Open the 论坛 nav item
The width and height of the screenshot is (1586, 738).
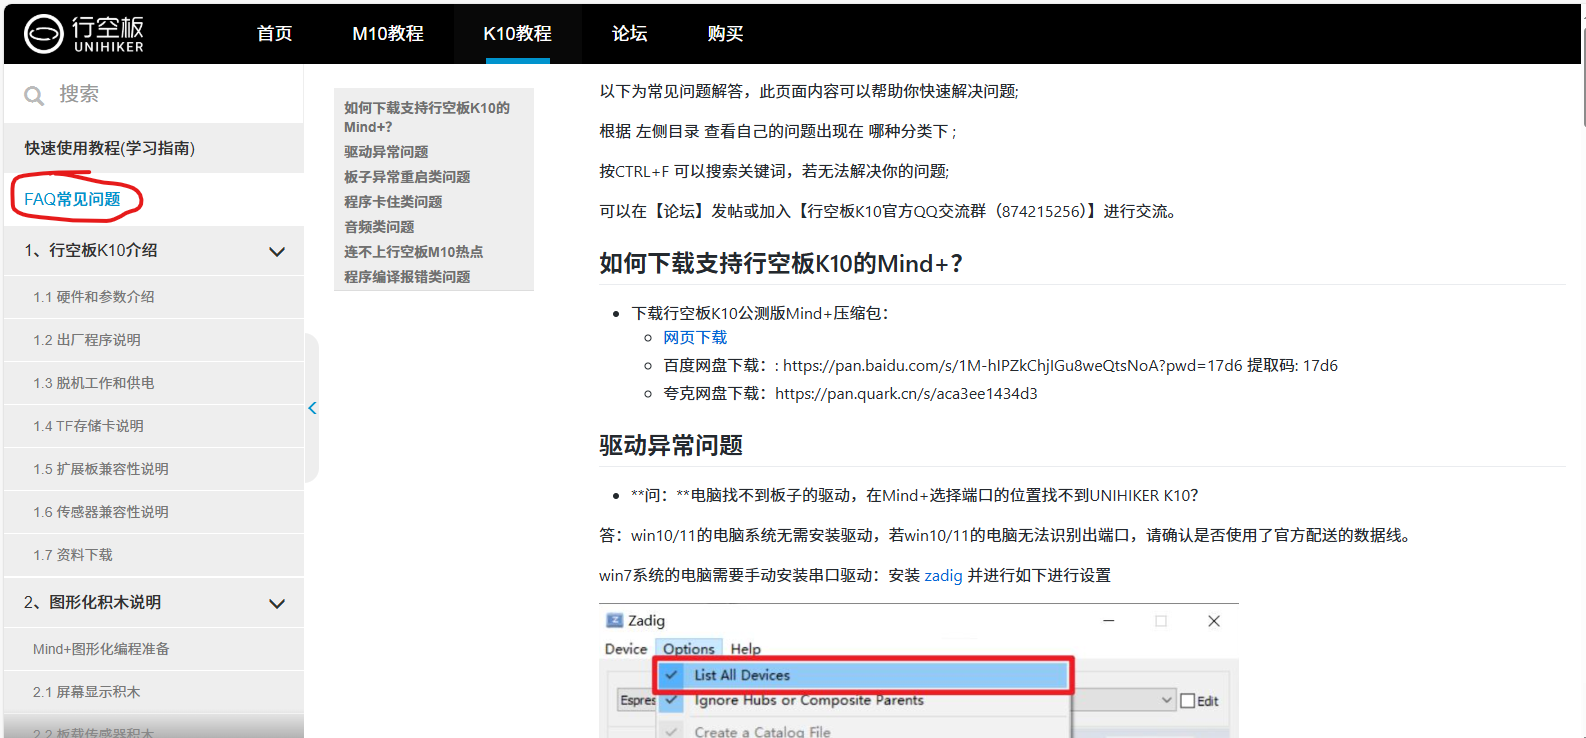click(x=629, y=34)
